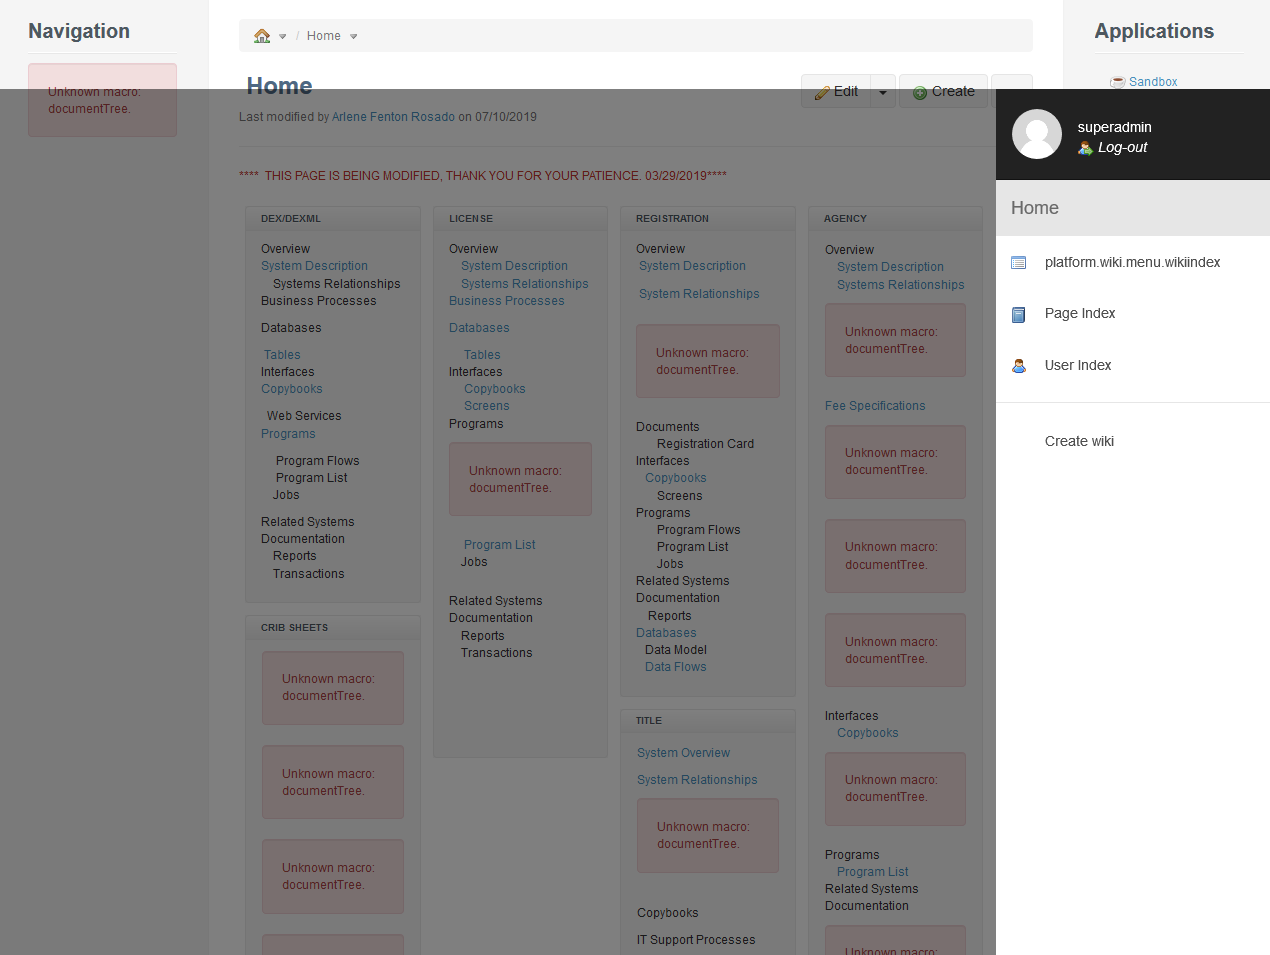
Task: Click 'IT Support Processes' text under TITLE
Action: (x=696, y=940)
